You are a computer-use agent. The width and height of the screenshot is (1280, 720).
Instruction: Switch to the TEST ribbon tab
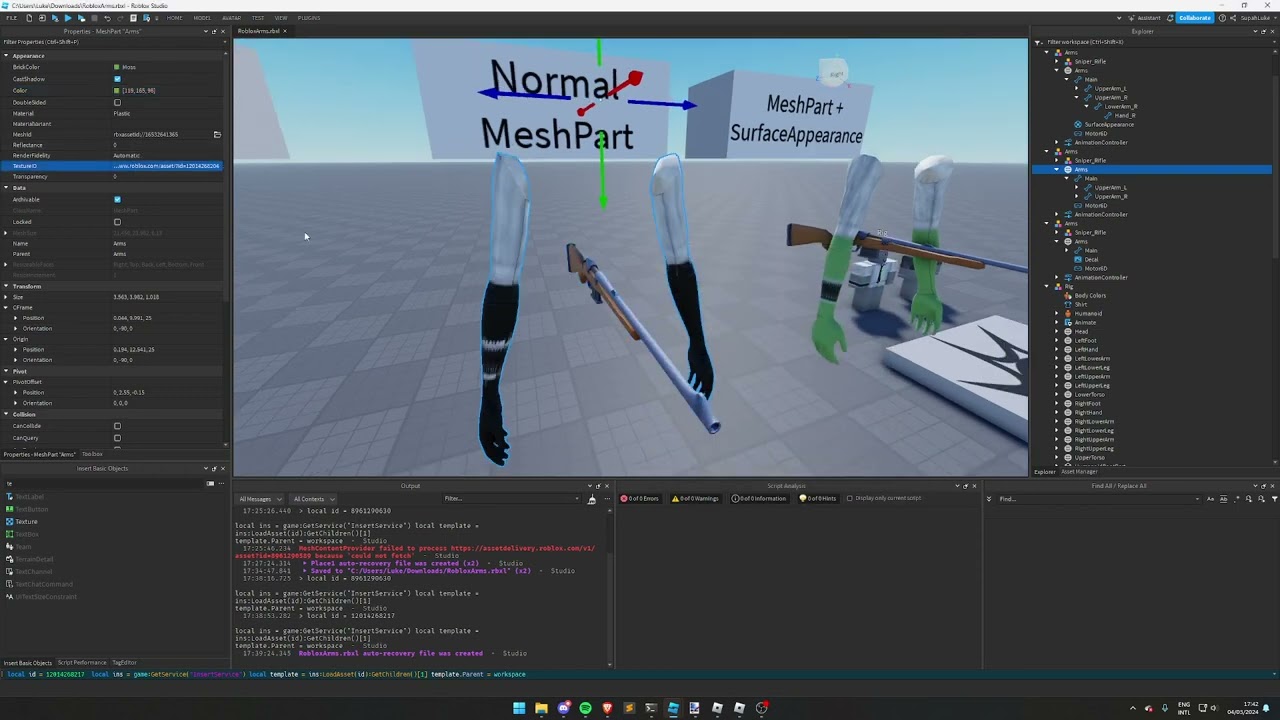click(x=258, y=18)
